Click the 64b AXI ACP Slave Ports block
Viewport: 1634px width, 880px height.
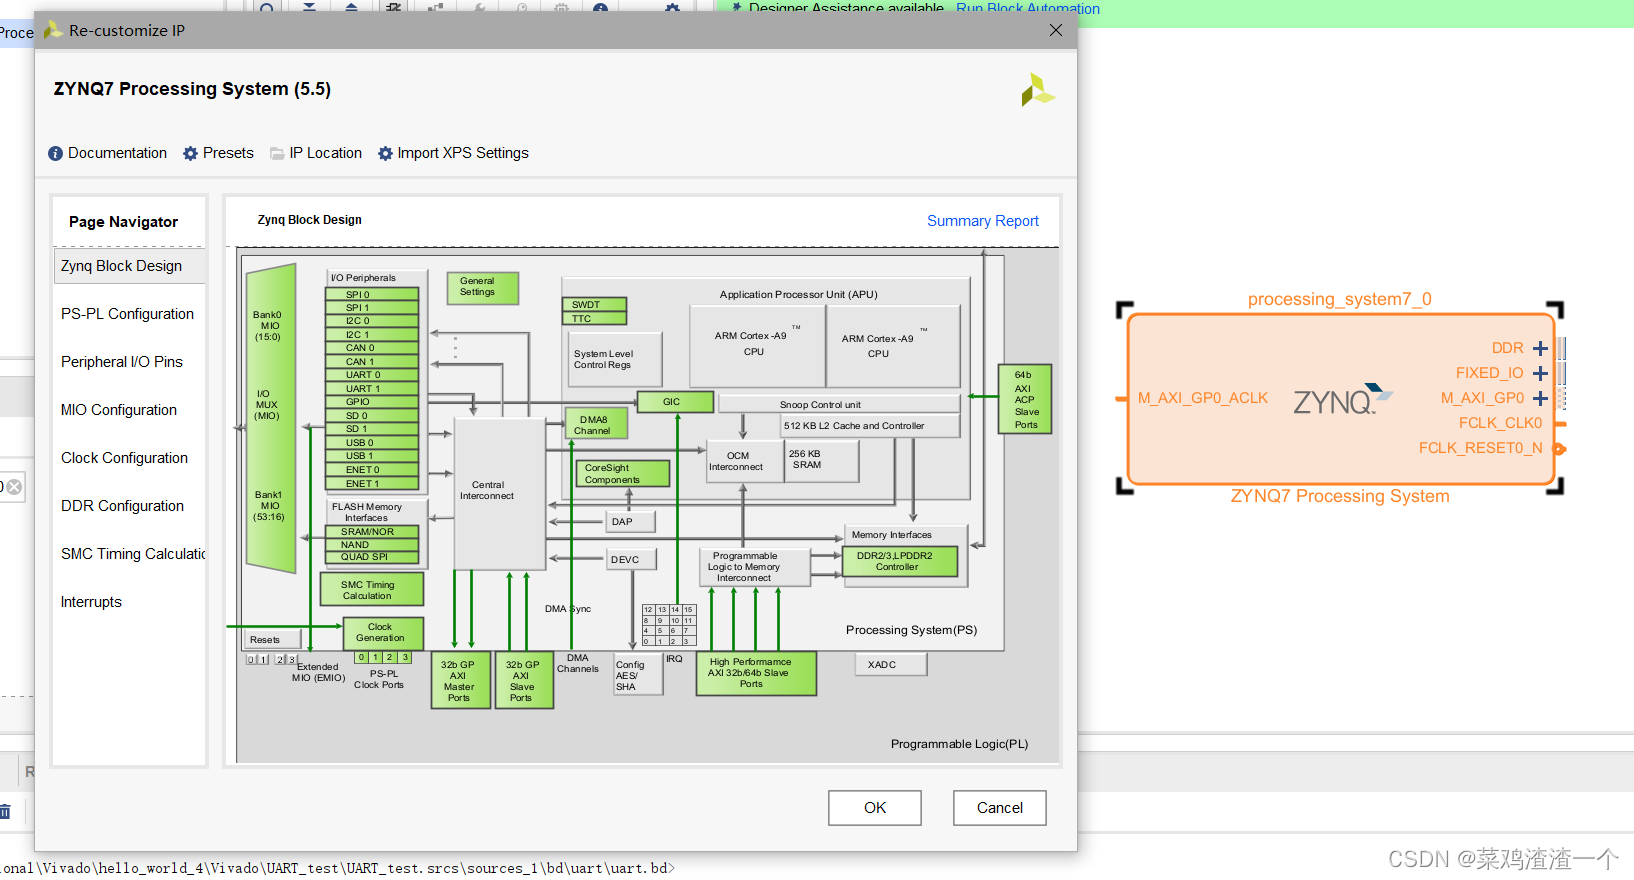pyautogui.click(x=1025, y=400)
